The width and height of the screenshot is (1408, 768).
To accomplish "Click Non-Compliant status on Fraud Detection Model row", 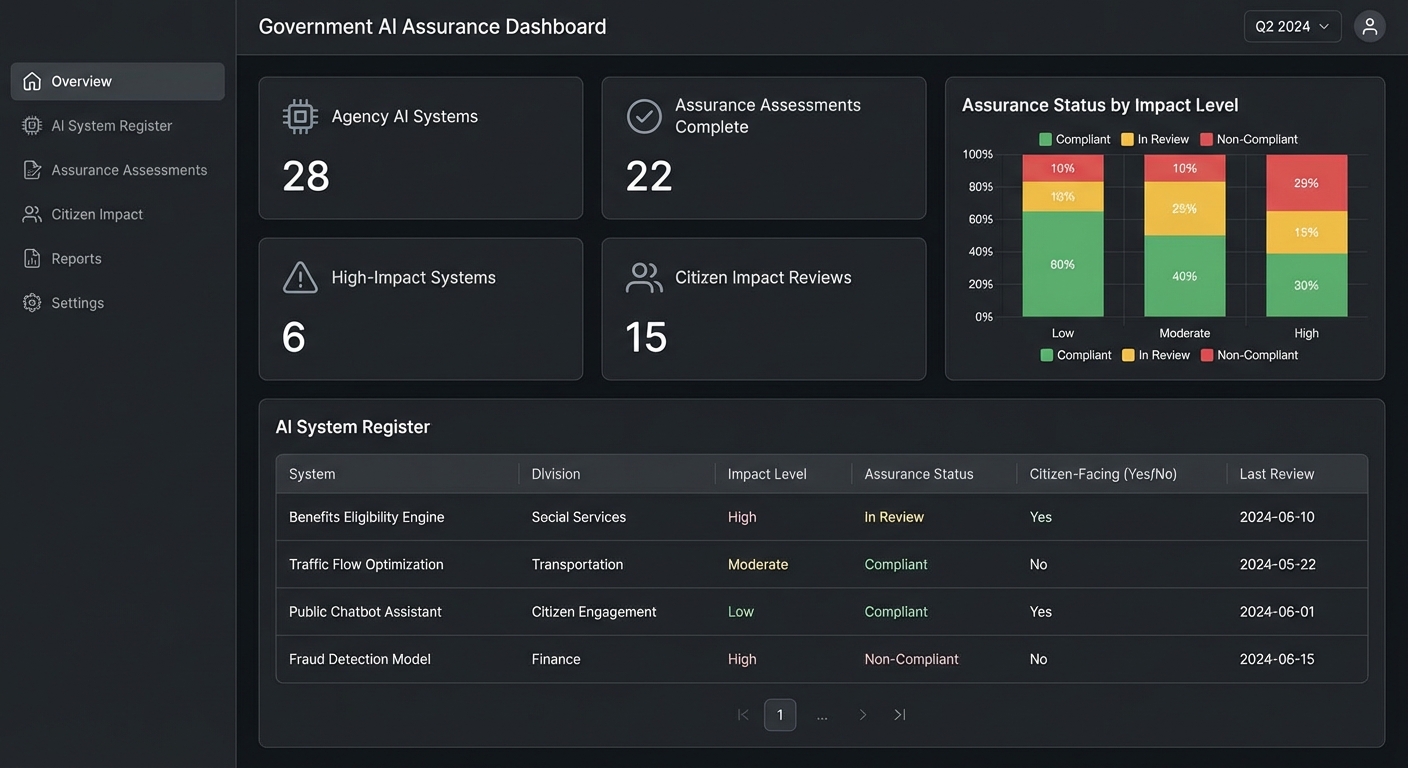I will [x=911, y=659].
